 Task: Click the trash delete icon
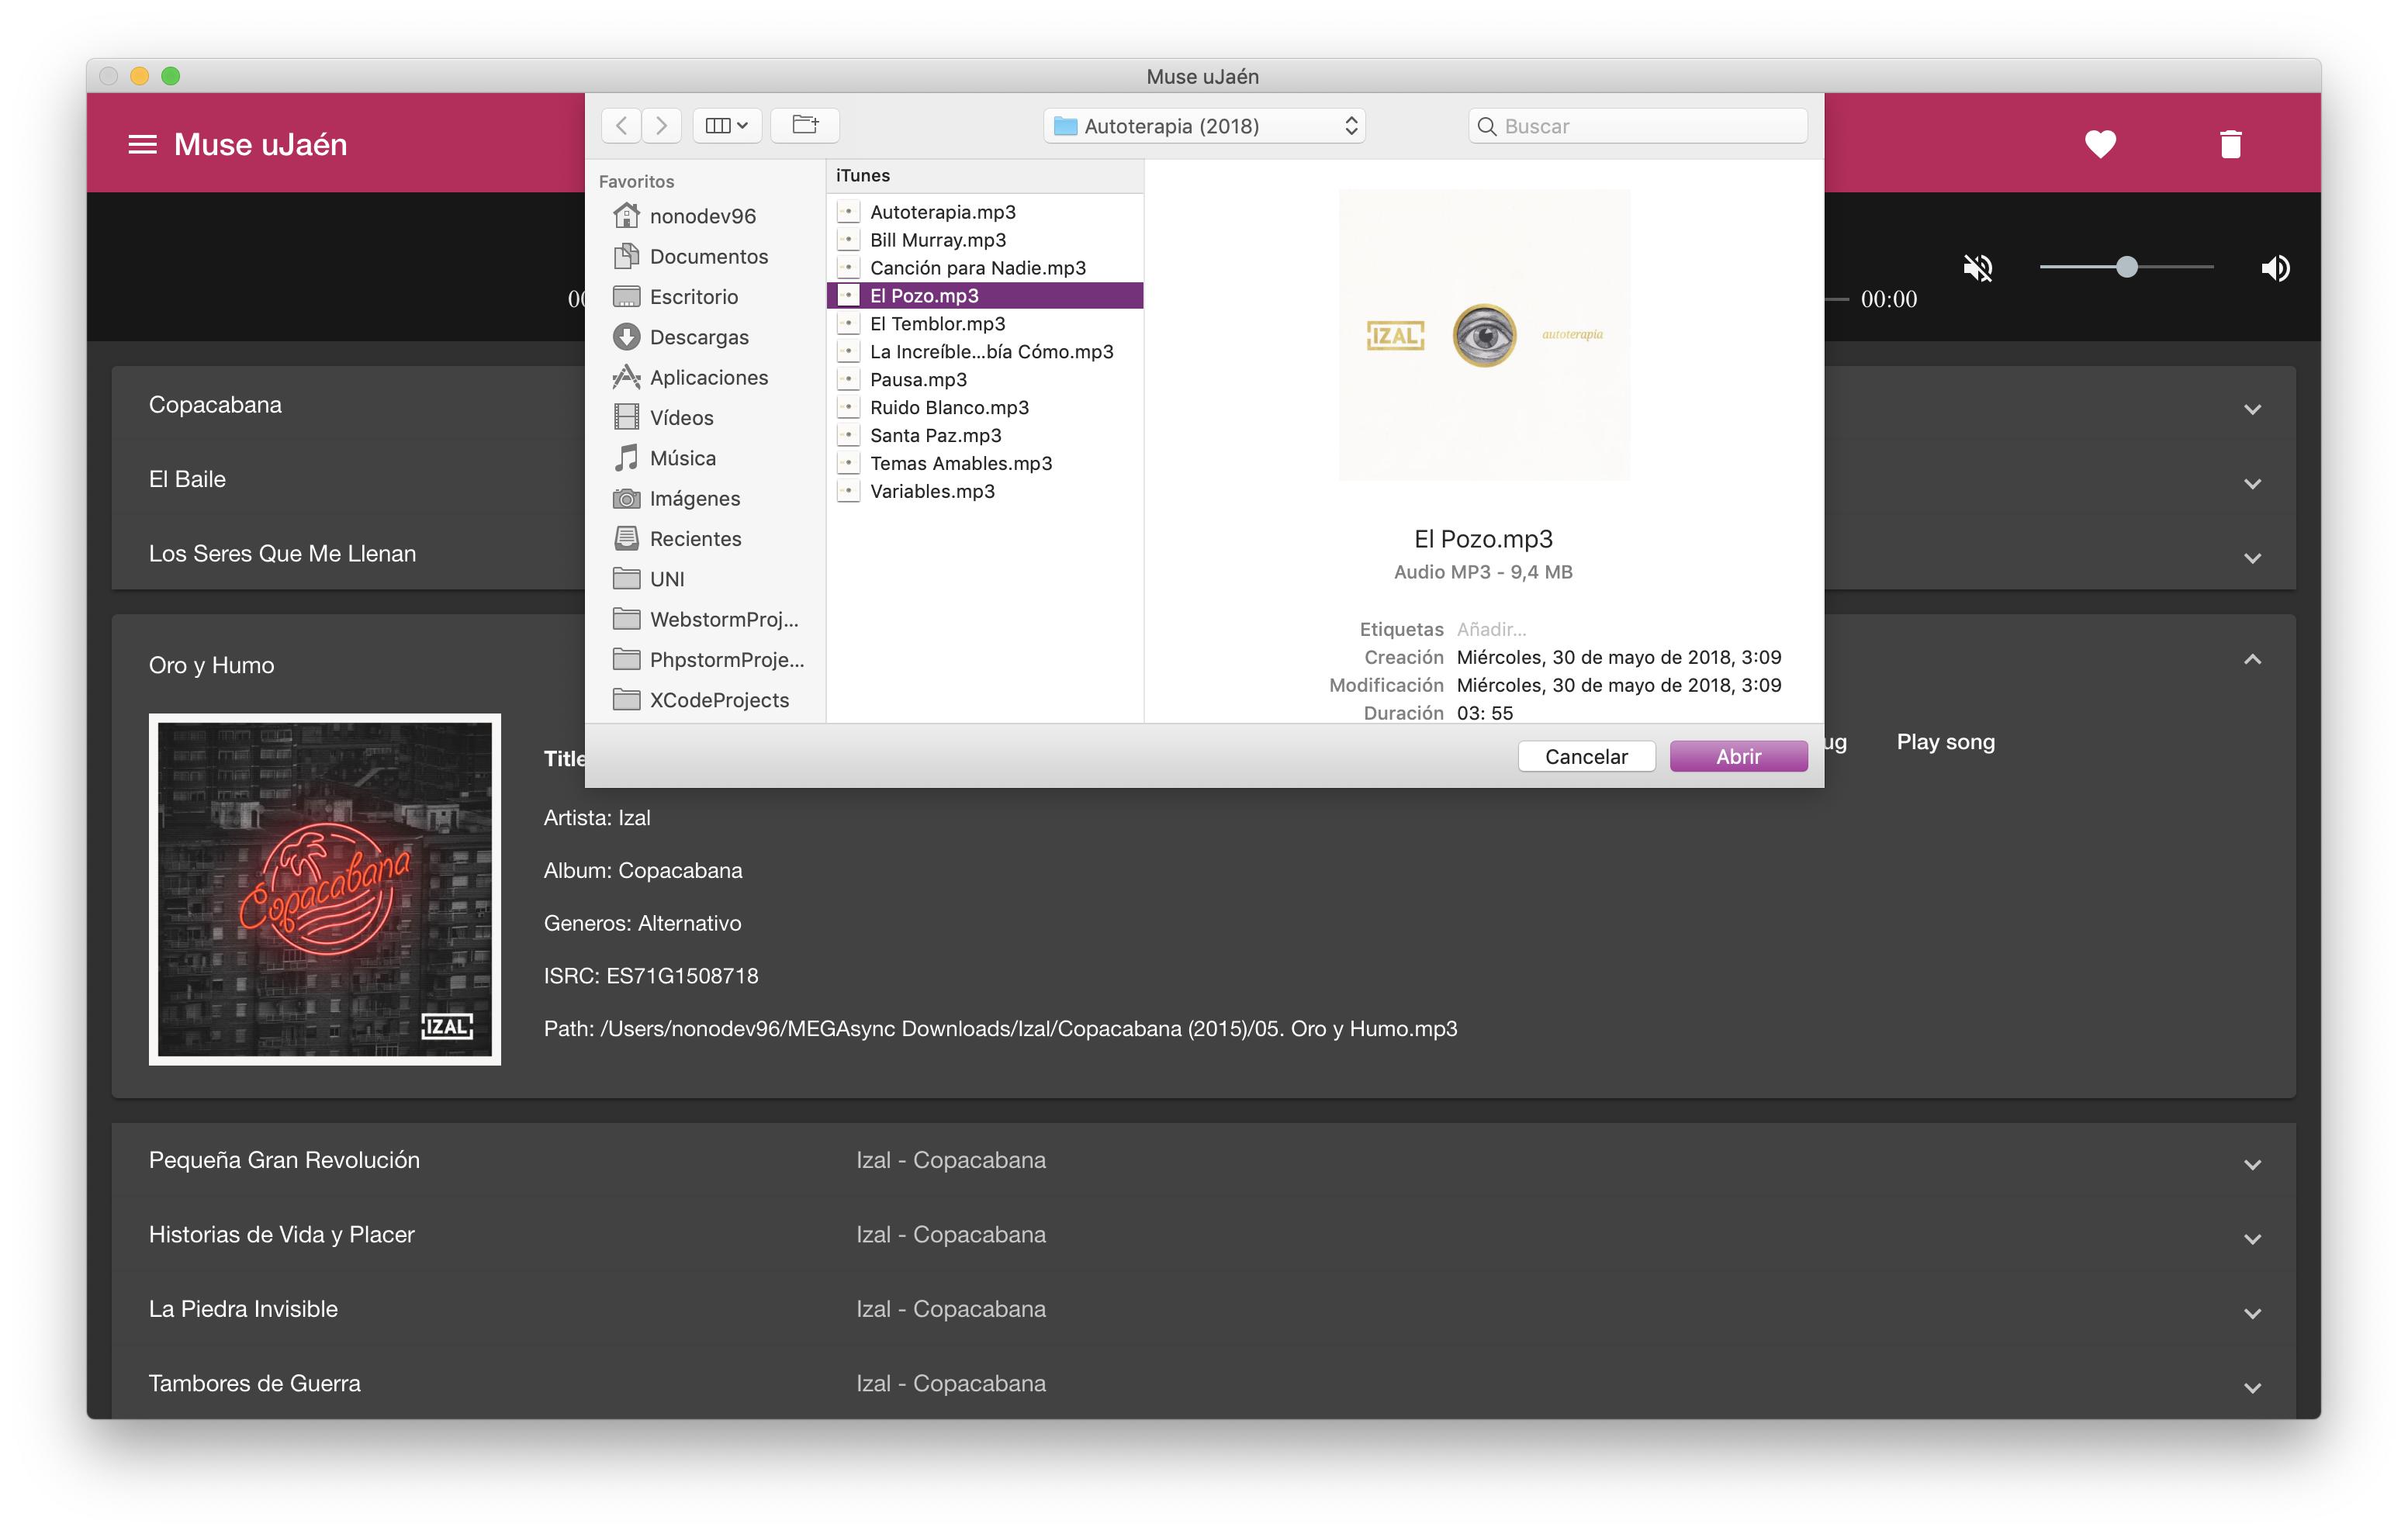point(2230,145)
